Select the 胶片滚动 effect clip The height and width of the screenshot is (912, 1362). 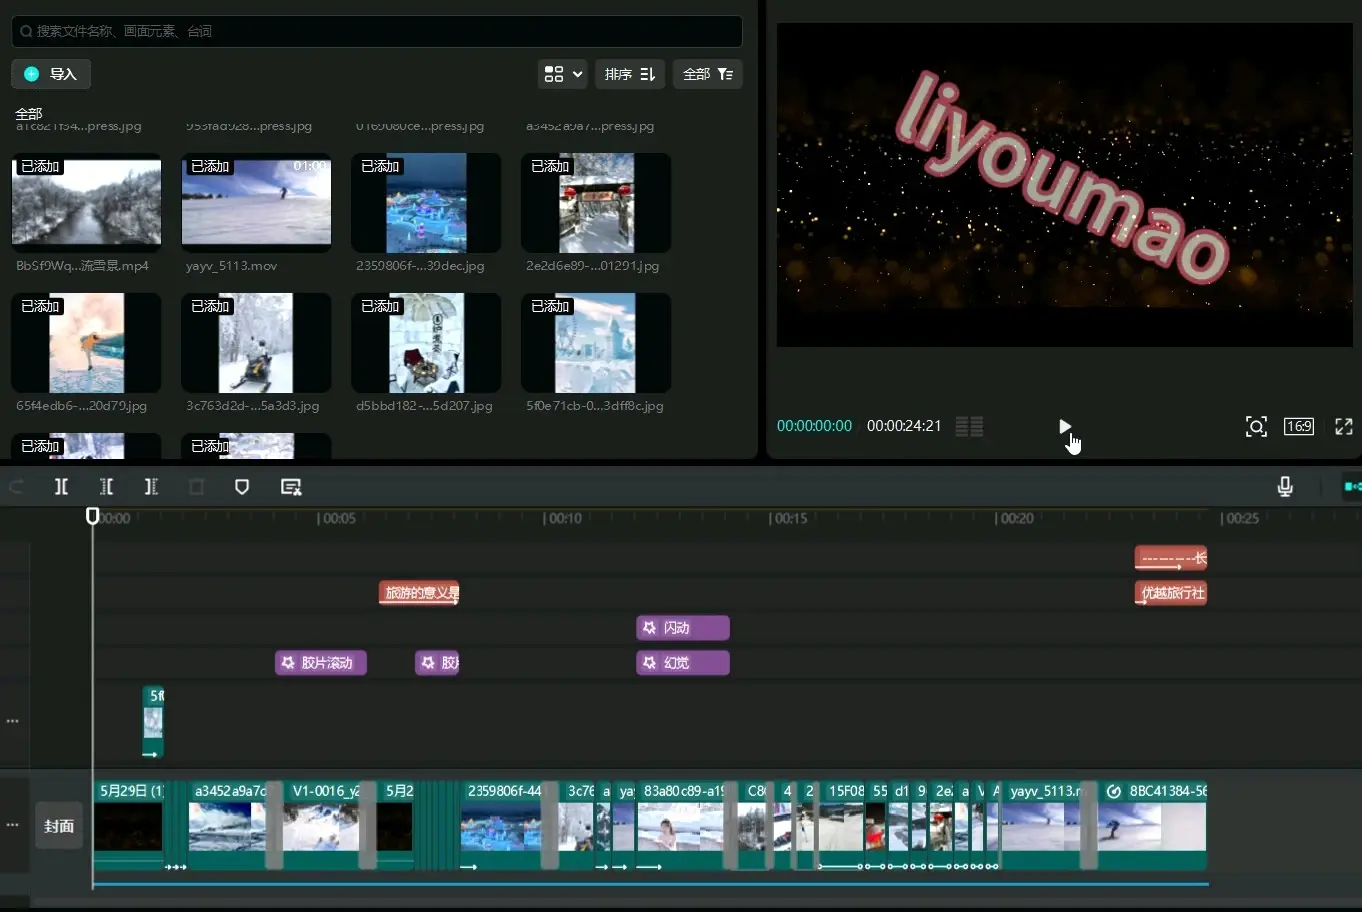pyautogui.click(x=321, y=663)
